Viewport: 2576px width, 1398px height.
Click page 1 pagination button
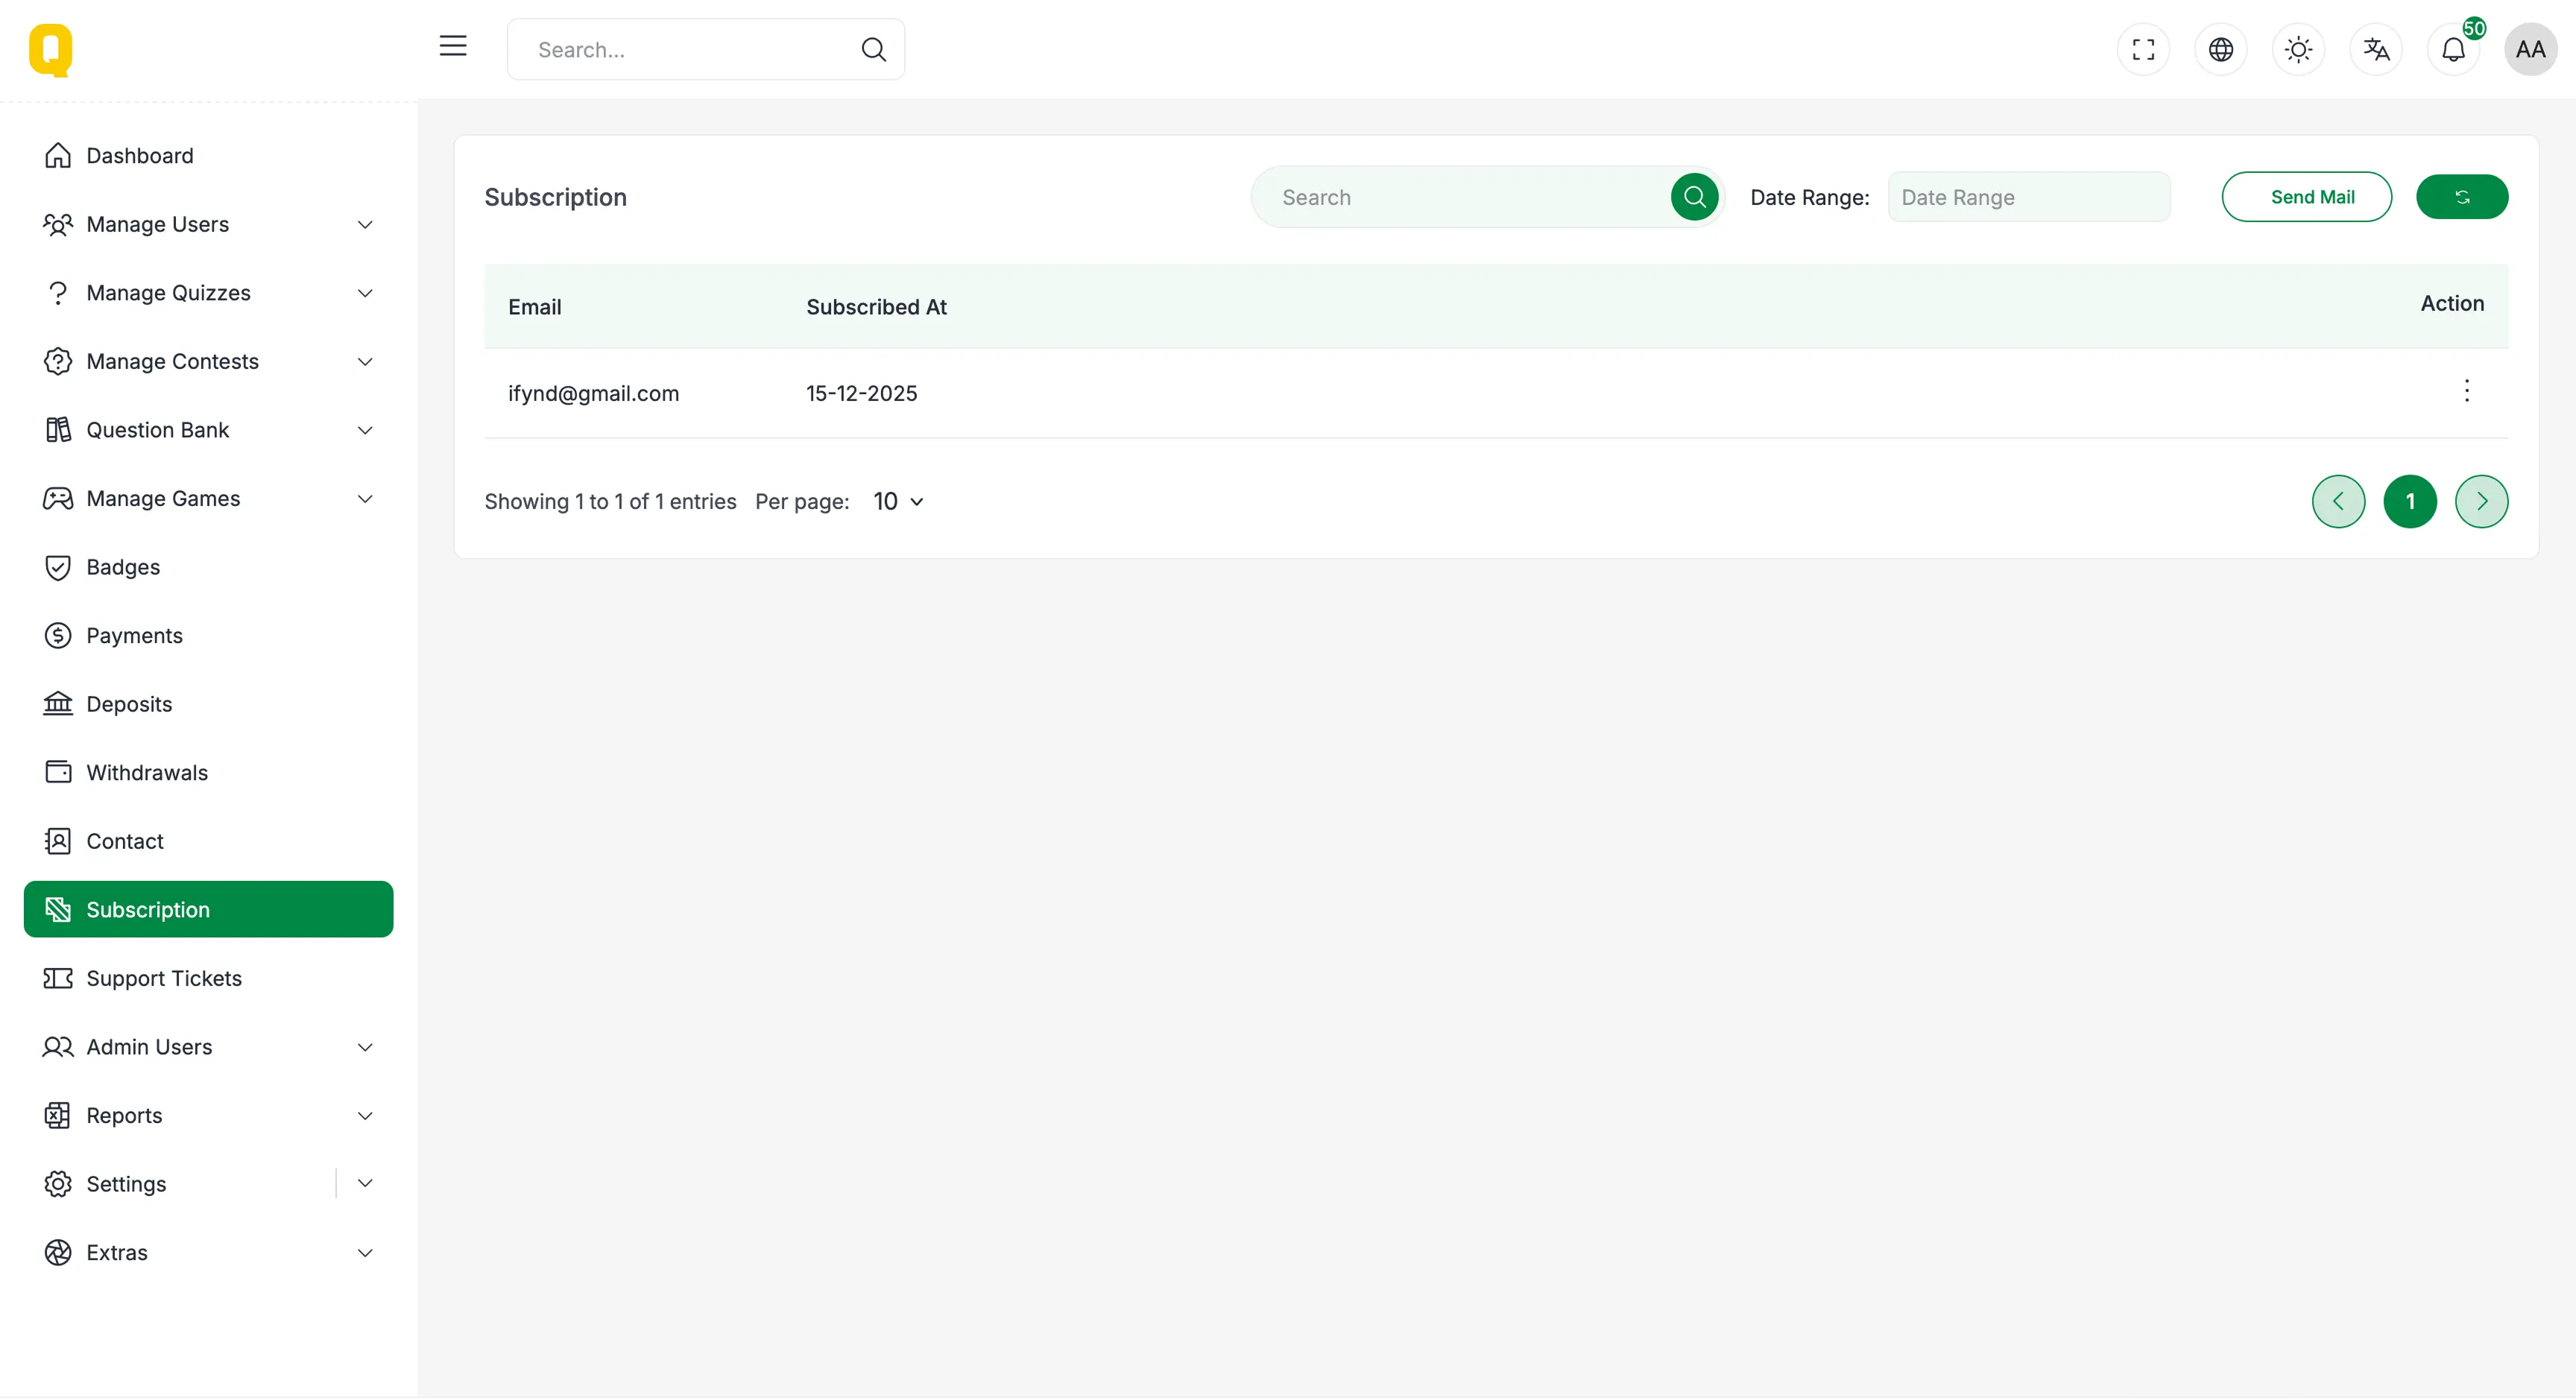click(2409, 502)
